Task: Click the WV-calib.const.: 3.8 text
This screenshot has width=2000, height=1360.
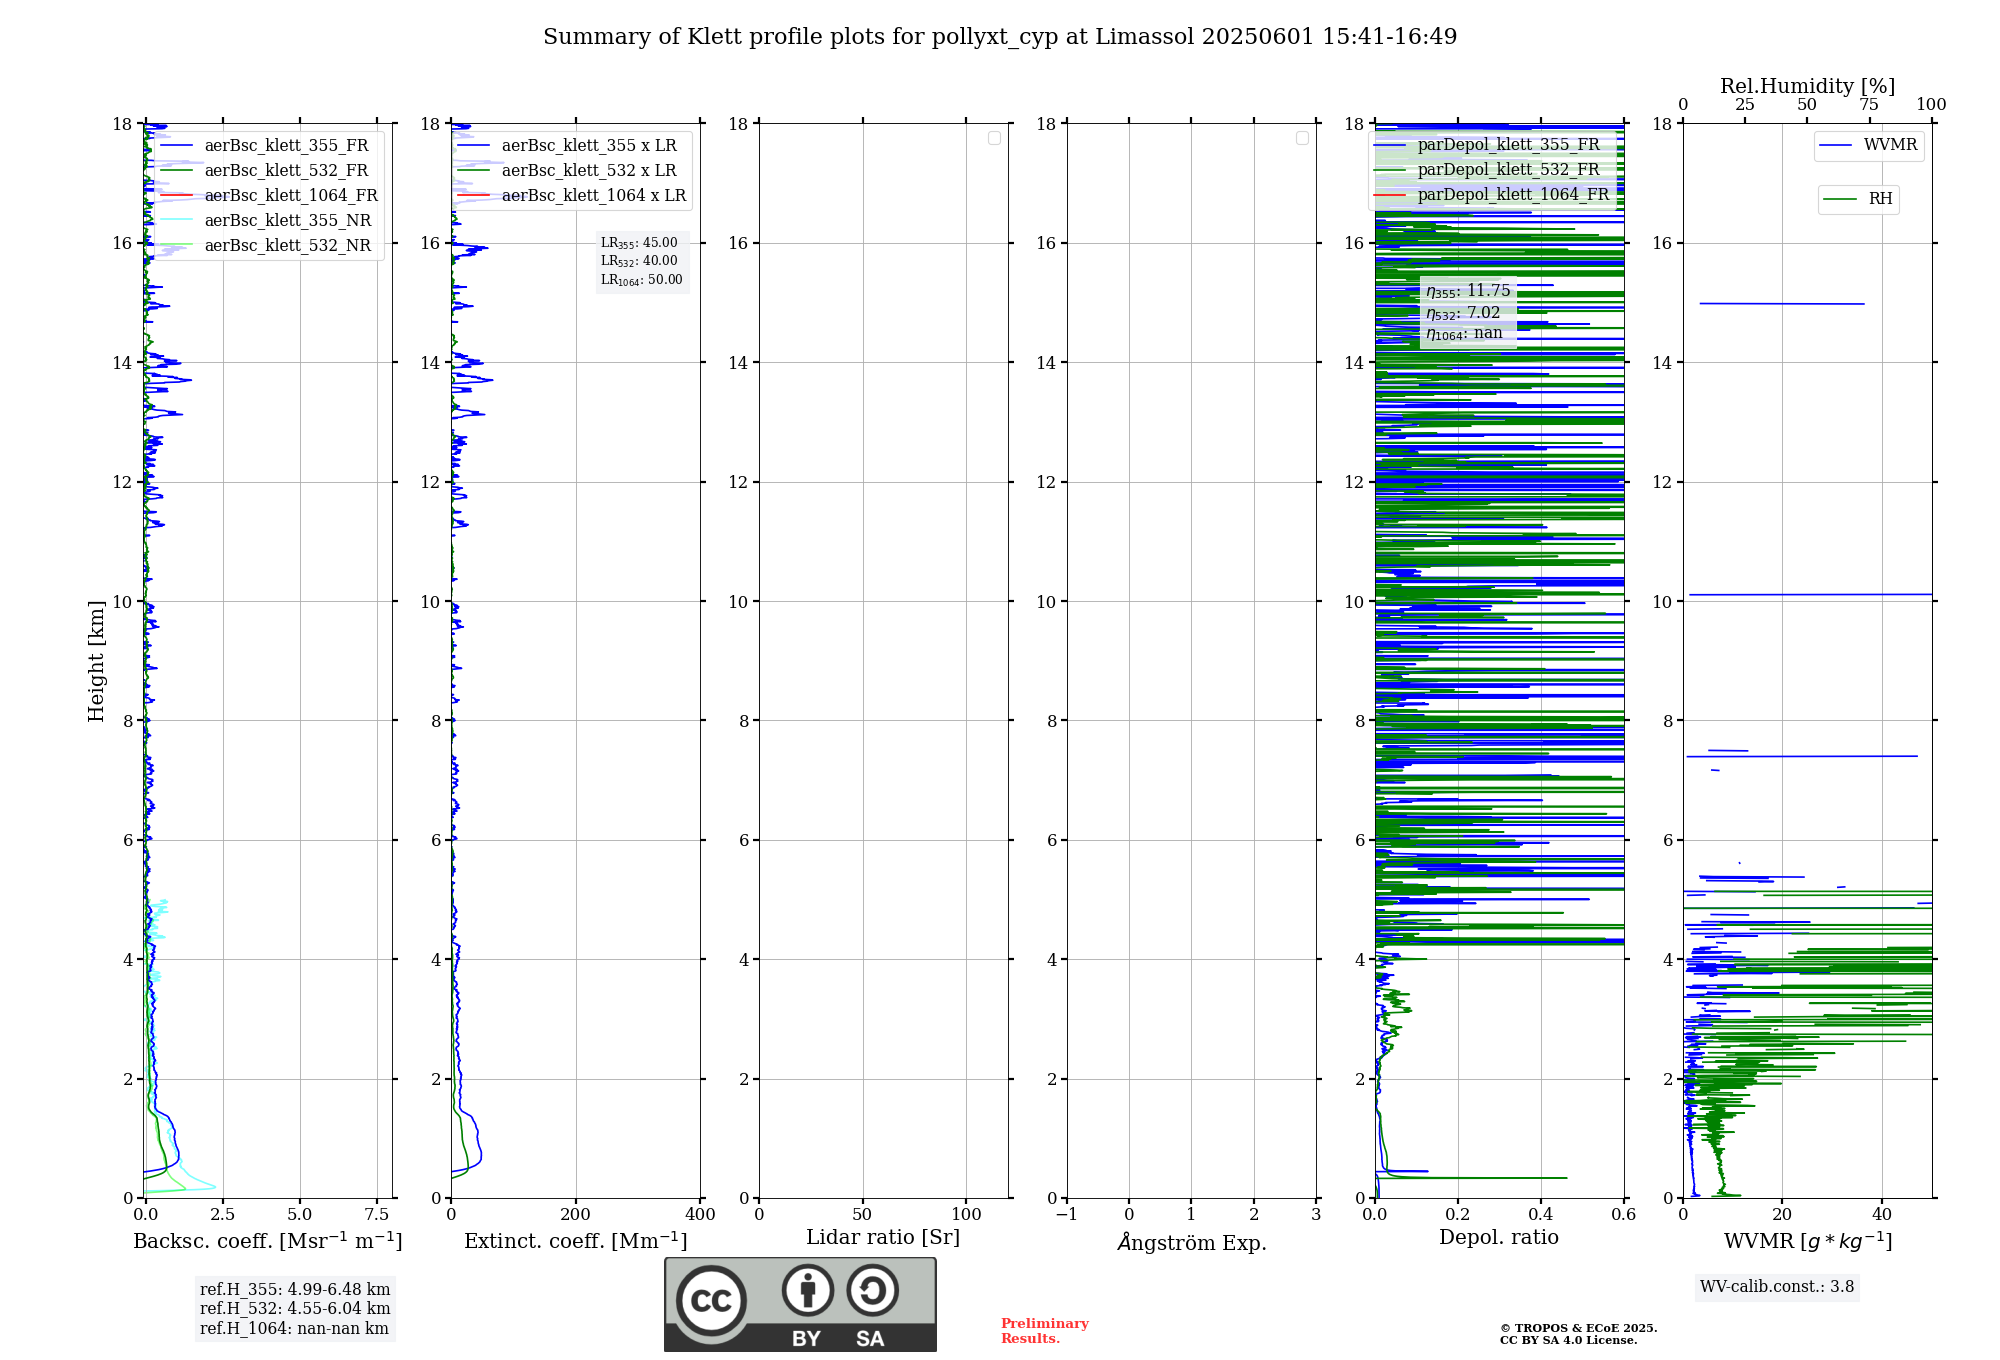Action: [x=1777, y=1287]
